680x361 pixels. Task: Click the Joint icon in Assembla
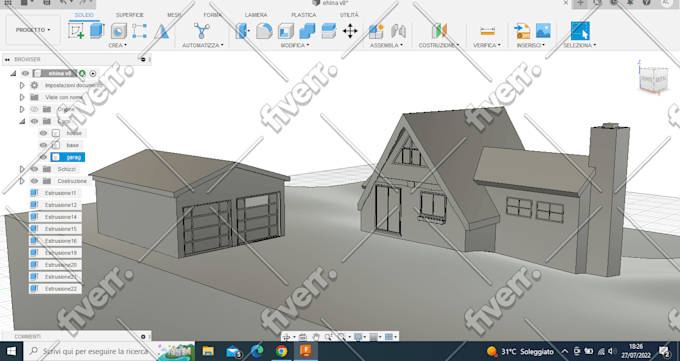pos(398,31)
